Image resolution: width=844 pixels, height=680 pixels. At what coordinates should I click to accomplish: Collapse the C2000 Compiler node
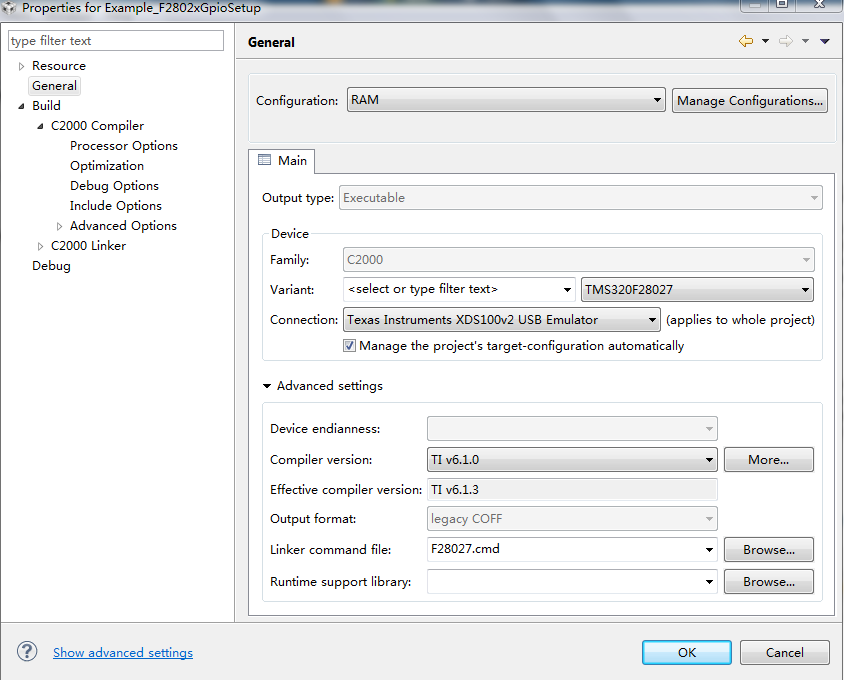point(40,126)
